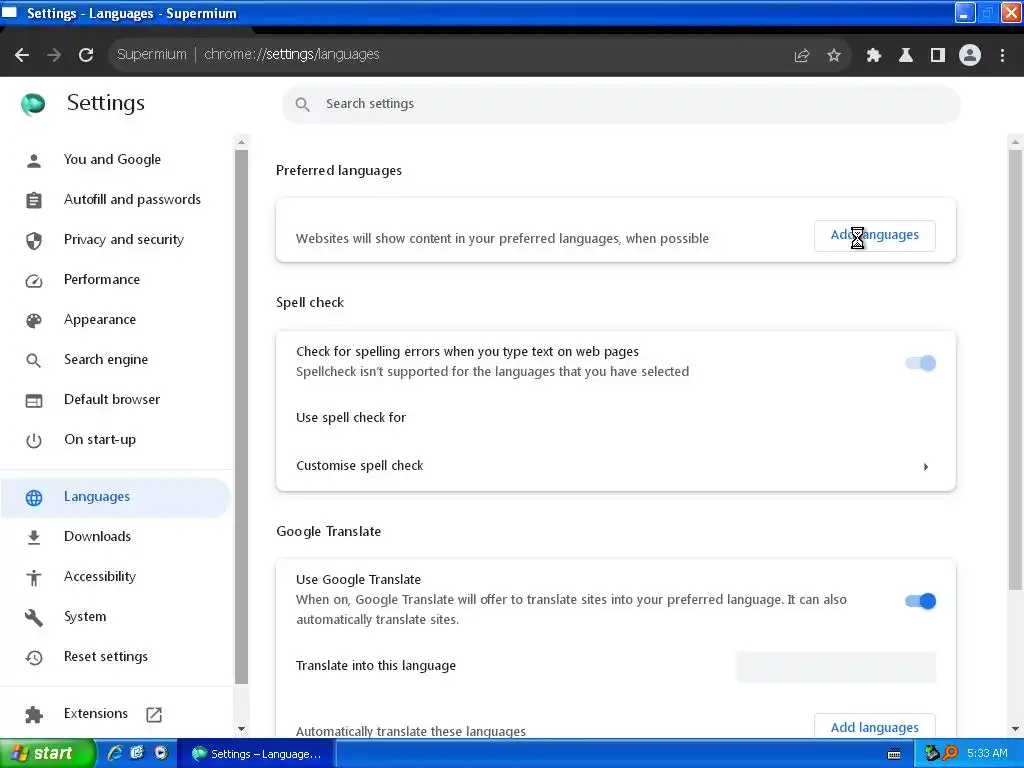Viewport: 1024px width, 768px height.
Task: Click the System wrench icon
Action: pyautogui.click(x=34, y=617)
